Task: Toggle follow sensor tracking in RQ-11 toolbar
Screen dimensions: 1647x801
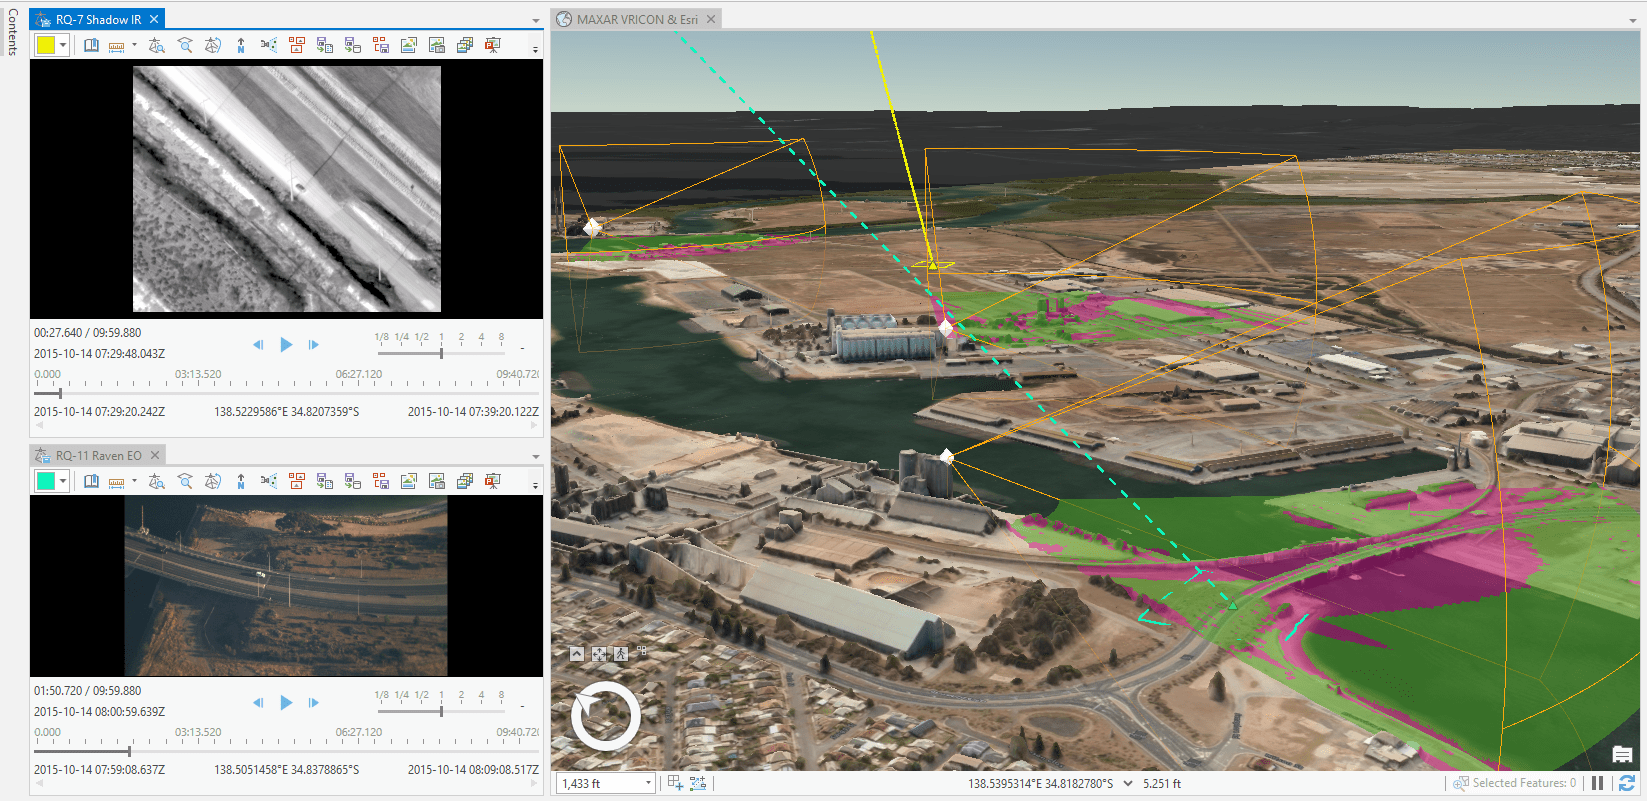Action: (213, 481)
